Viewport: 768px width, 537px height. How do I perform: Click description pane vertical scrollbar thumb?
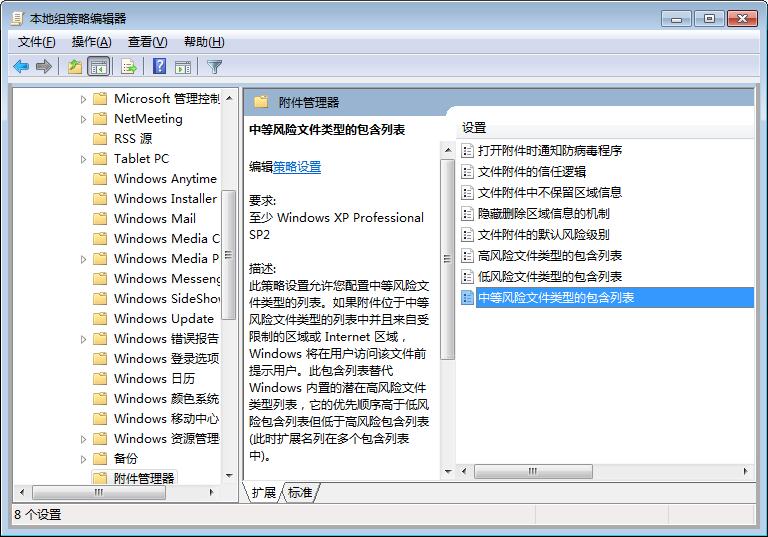click(447, 259)
